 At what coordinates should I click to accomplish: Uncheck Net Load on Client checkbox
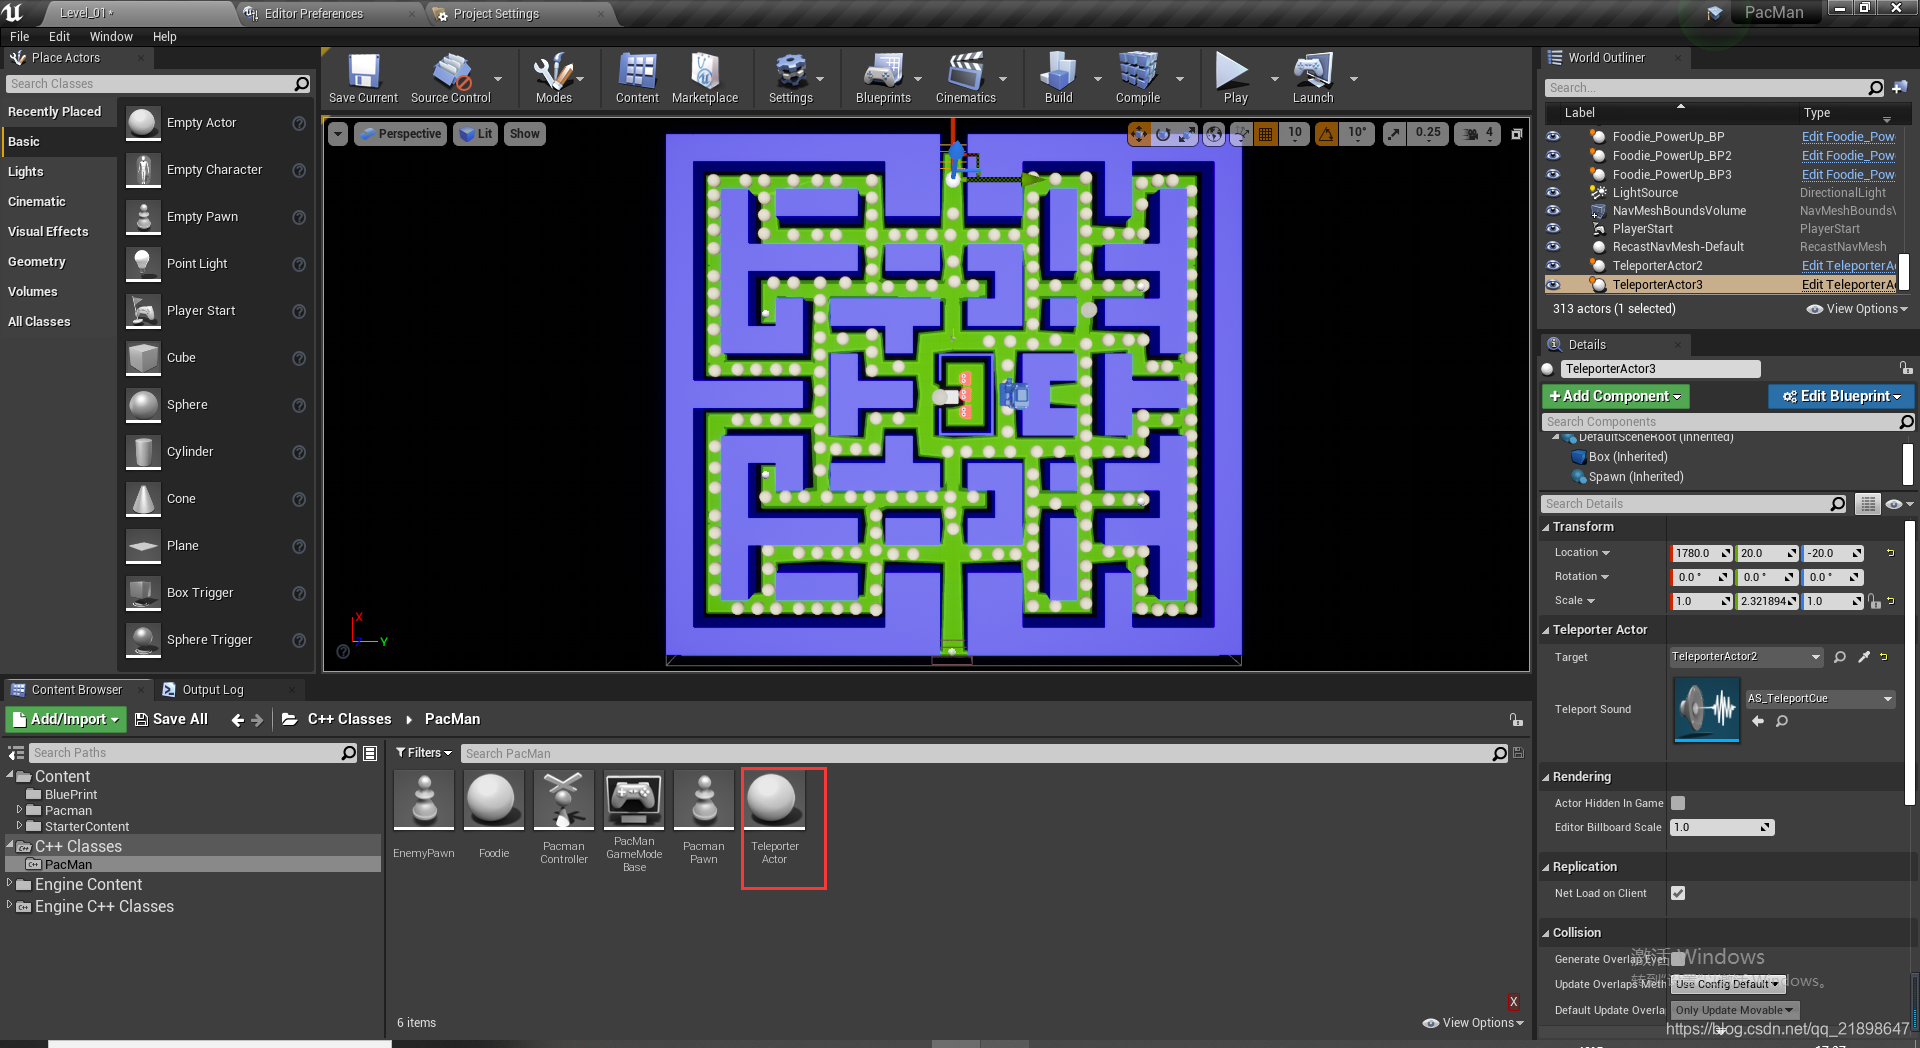click(1678, 893)
